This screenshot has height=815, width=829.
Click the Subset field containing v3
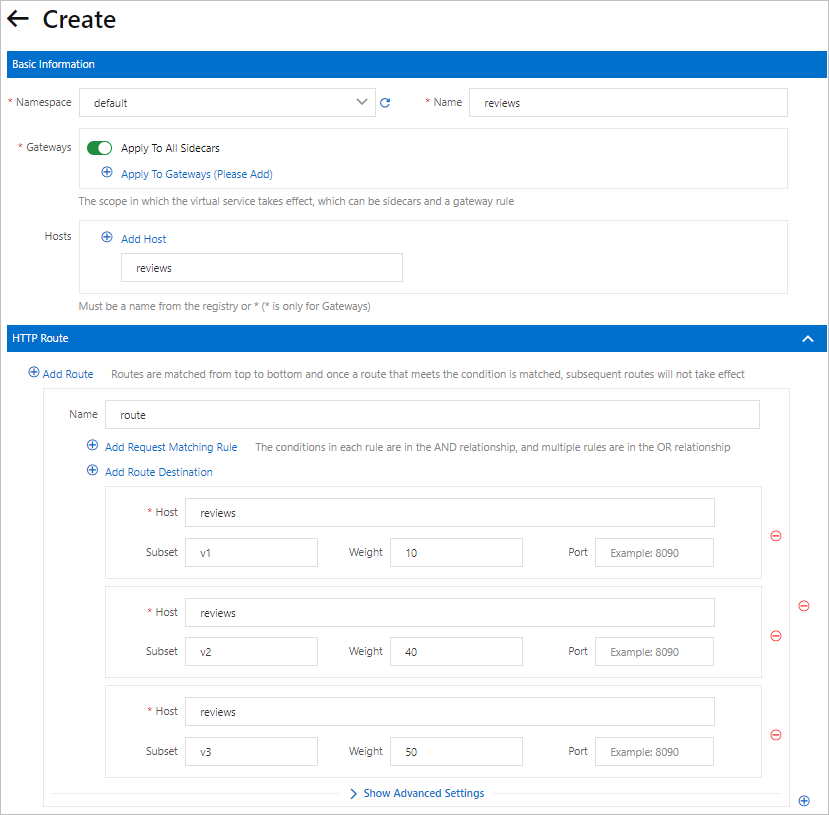pos(251,752)
